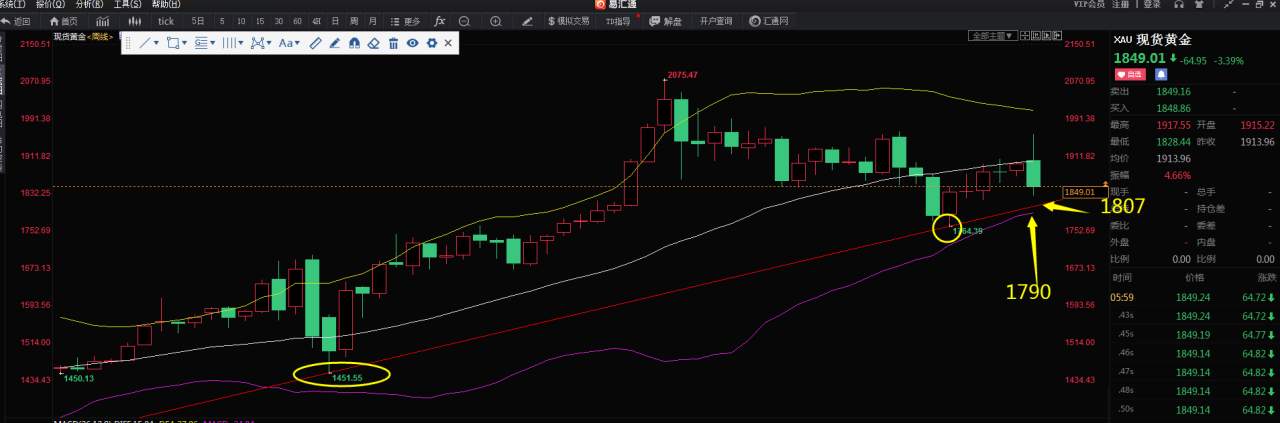The image size is (1280, 423).
Task: Click the 涨跌 column header in tick list
Action: coord(1267,277)
